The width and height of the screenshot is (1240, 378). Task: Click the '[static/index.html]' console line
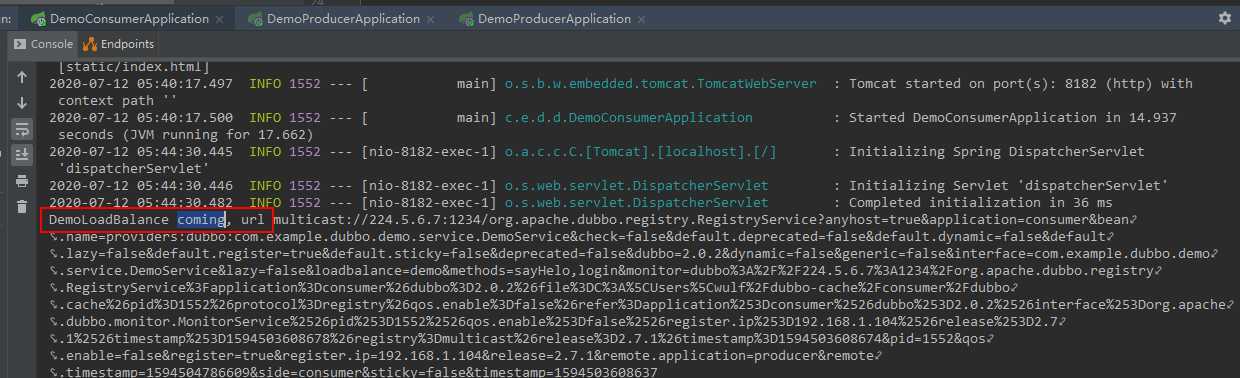pos(134,67)
